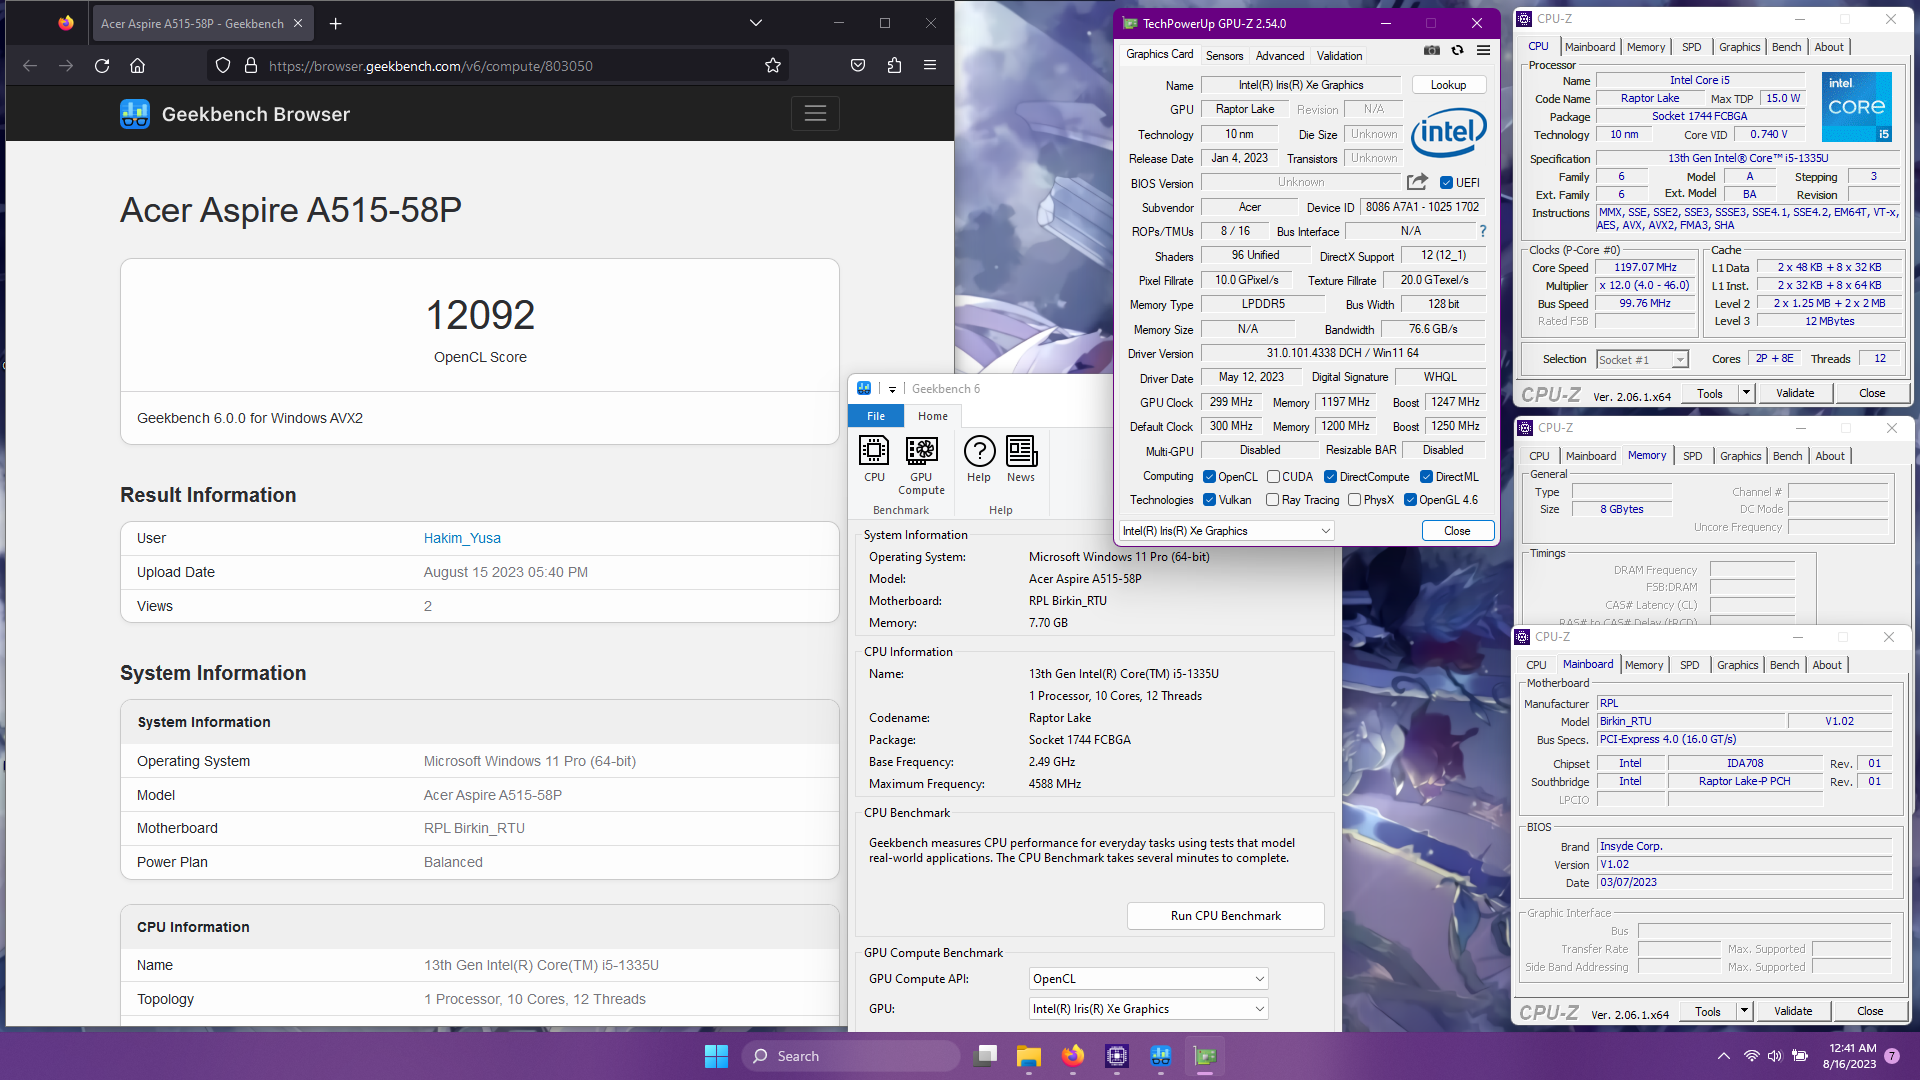Open the SPD tab in middle CPU-Z window
Image resolution: width=1920 pixels, height=1080 pixels.
click(x=1692, y=456)
